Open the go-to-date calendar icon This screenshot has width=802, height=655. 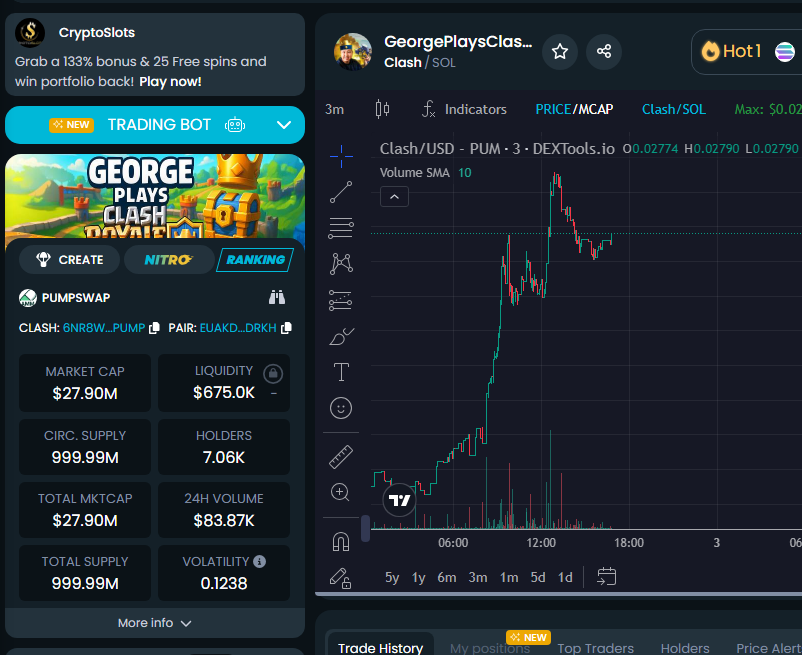point(607,577)
